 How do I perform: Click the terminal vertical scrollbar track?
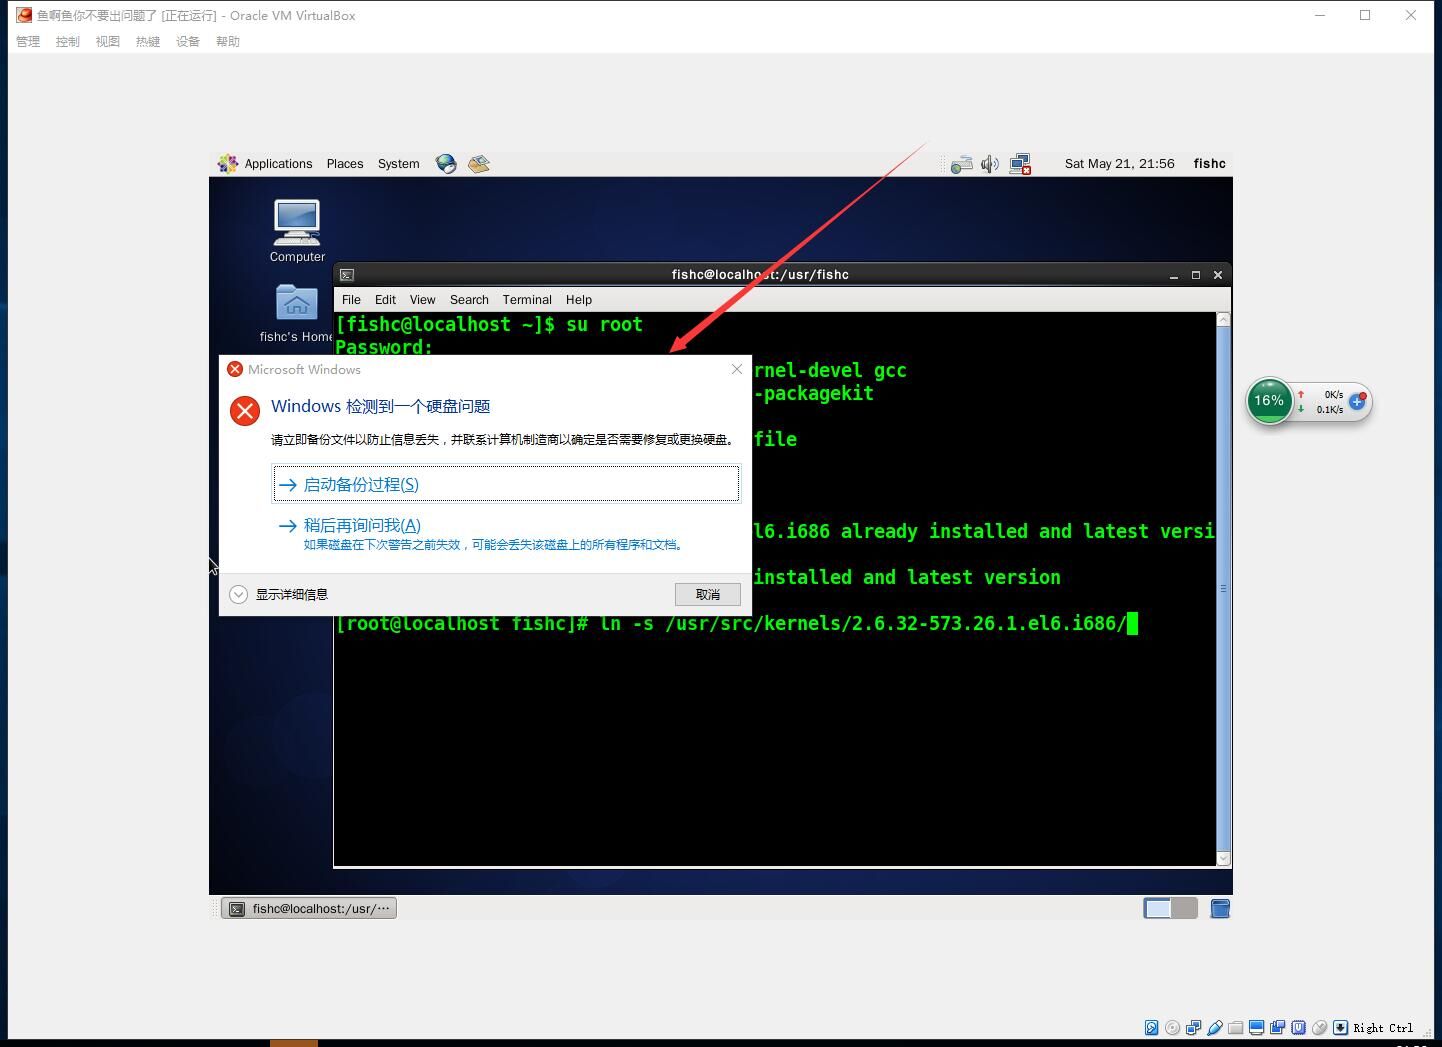pyautogui.click(x=1223, y=588)
